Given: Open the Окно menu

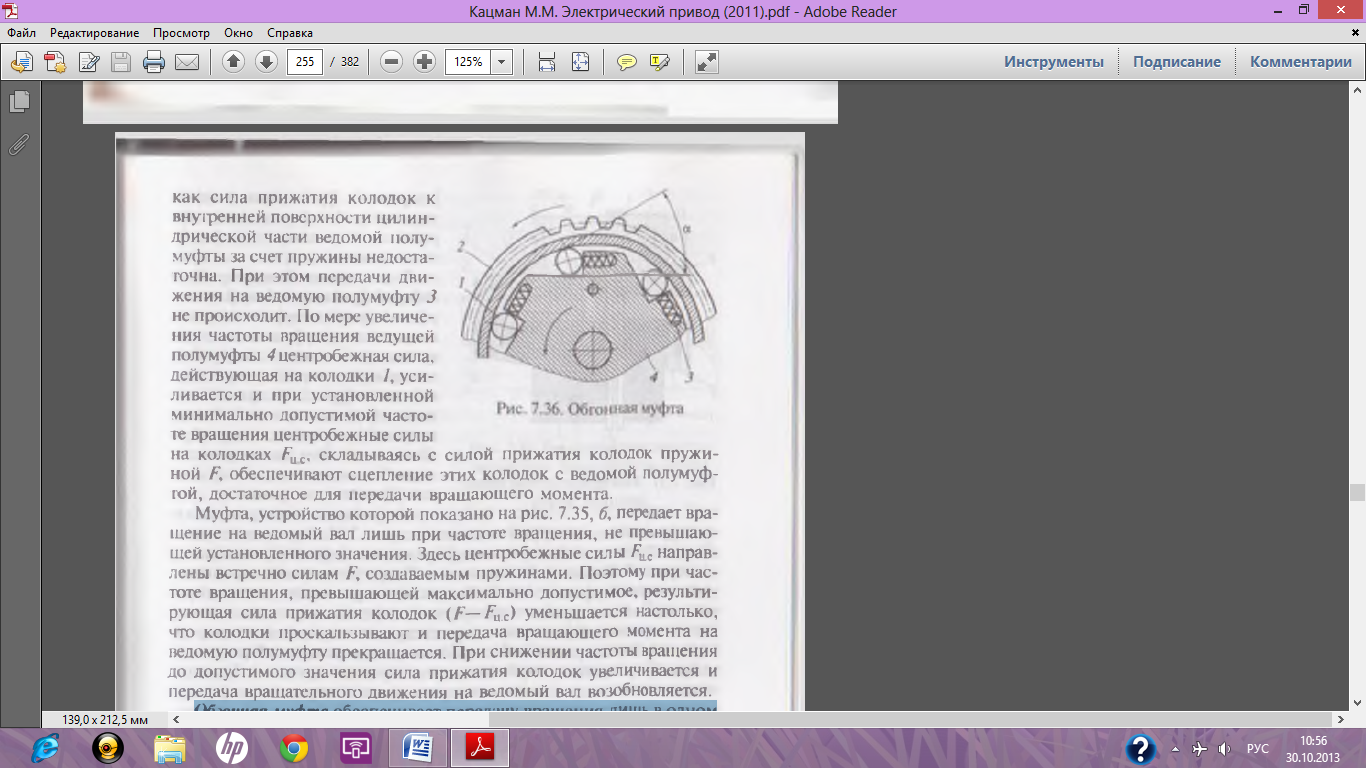Looking at the screenshot, I should coord(238,33).
